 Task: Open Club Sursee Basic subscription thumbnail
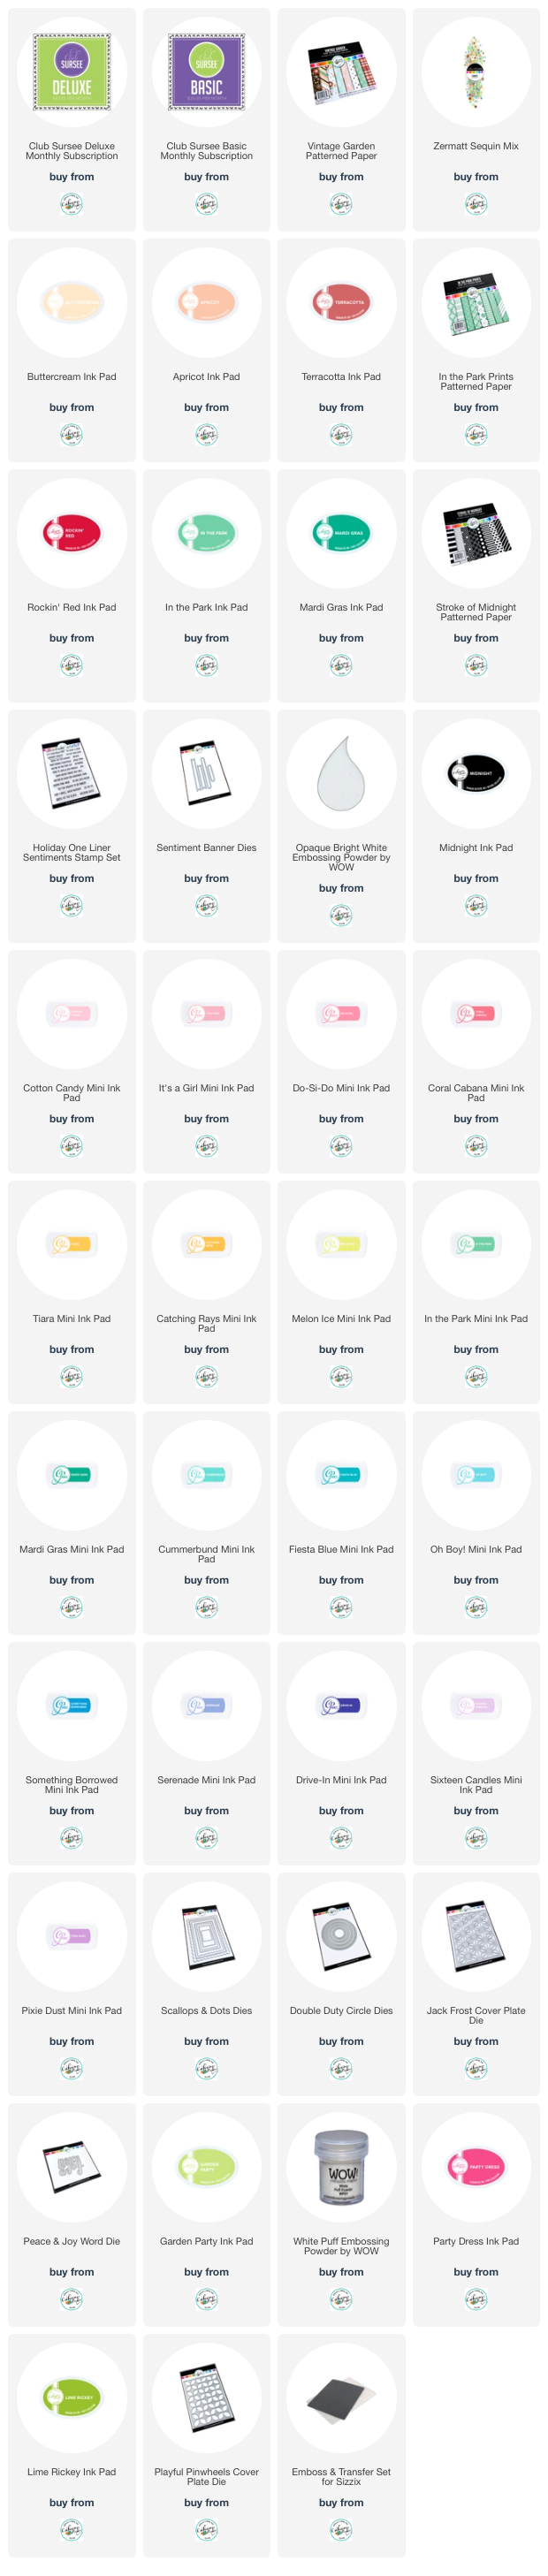[x=206, y=72]
